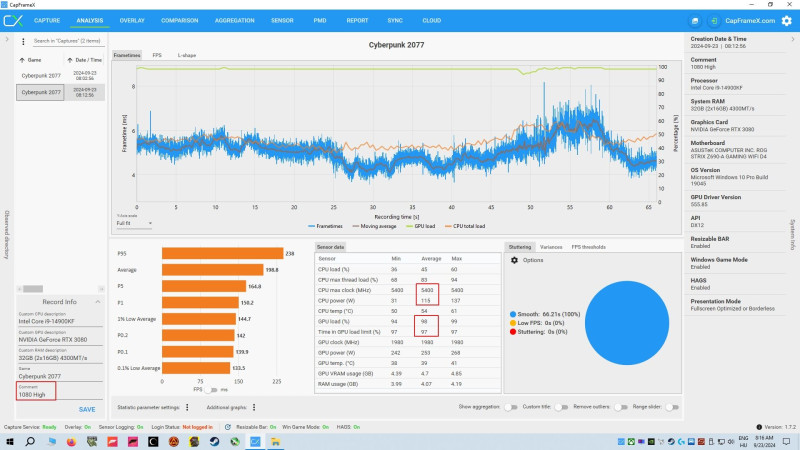Open Steam from taskbar

coord(214,441)
